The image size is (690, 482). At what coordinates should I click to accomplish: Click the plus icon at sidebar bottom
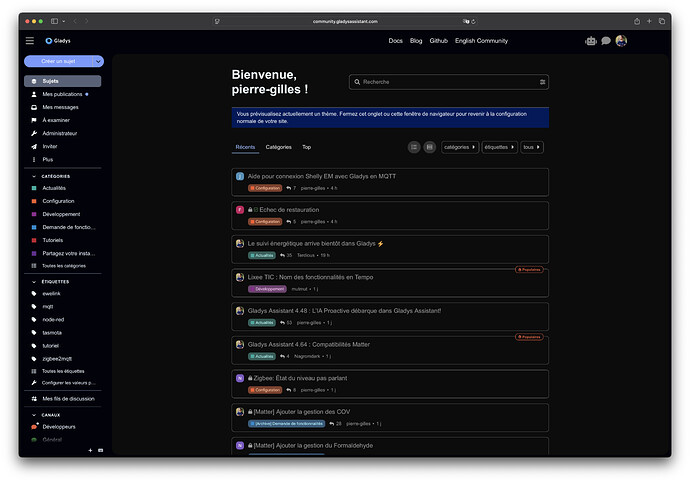[x=89, y=450]
